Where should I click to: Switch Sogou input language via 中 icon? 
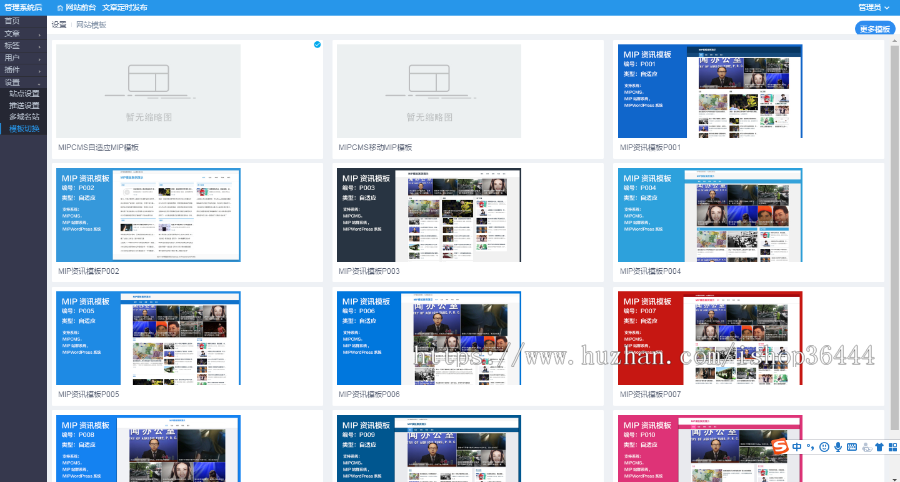click(797, 446)
